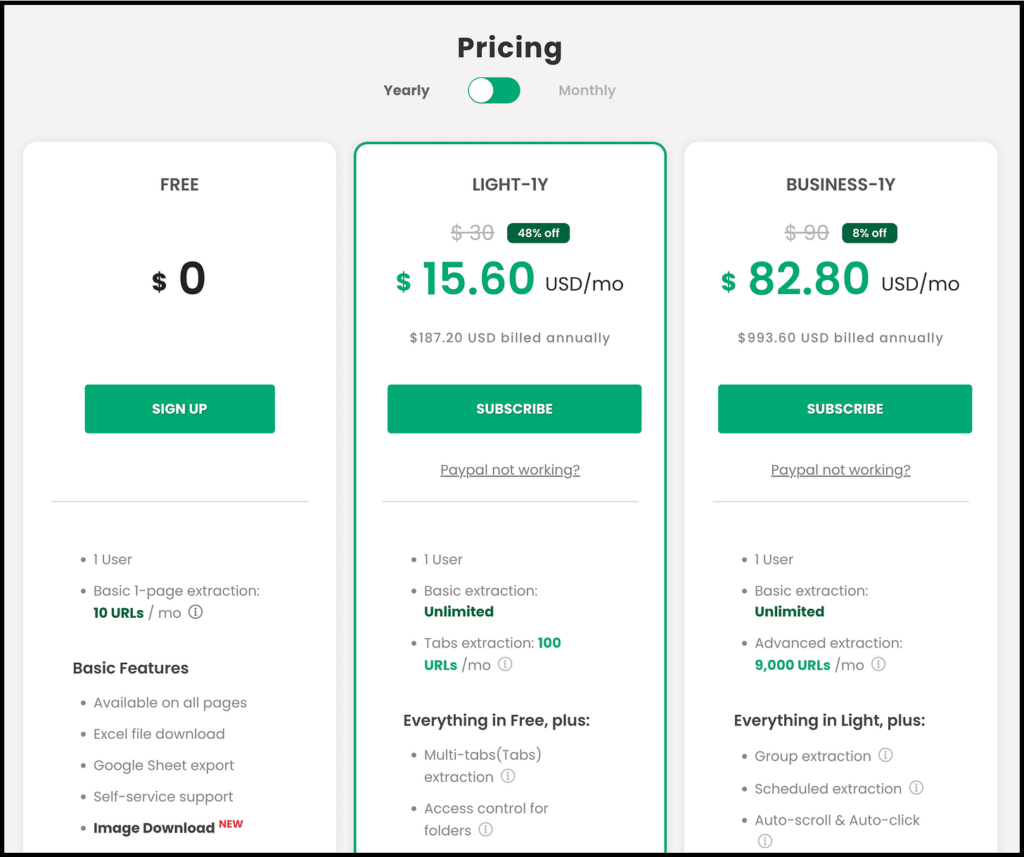The width and height of the screenshot is (1024, 857).
Task: Click the crossed-out $90 original price
Action: (x=806, y=232)
